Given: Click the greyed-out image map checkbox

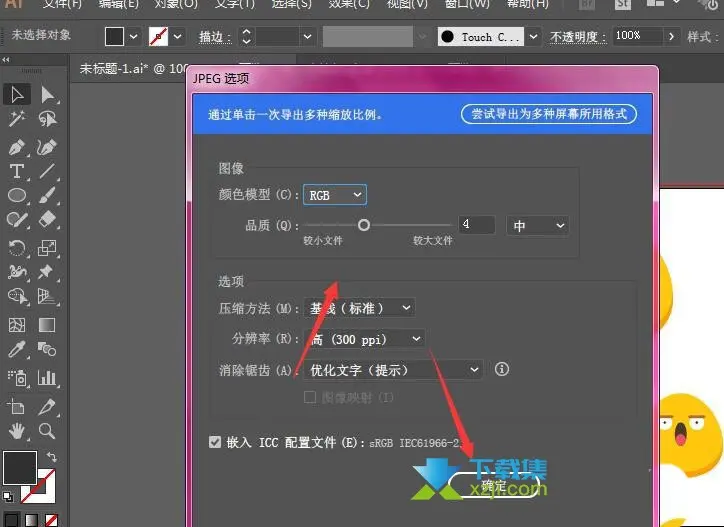Looking at the screenshot, I should pos(310,397).
